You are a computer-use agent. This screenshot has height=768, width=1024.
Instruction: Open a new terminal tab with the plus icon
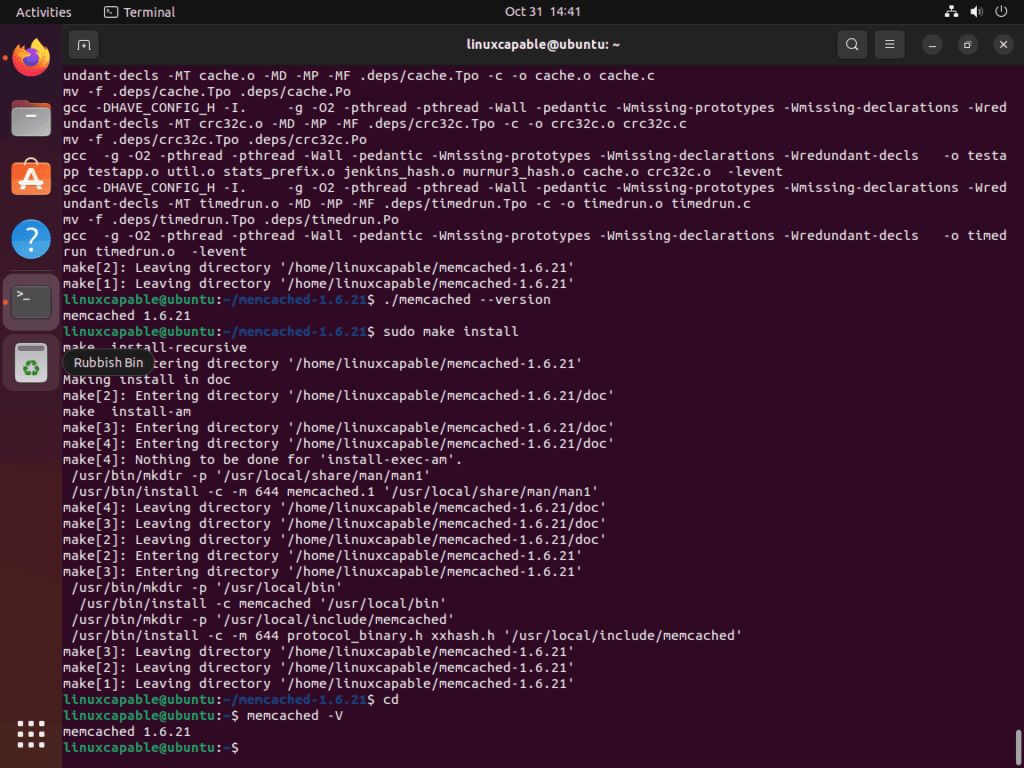[83, 45]
